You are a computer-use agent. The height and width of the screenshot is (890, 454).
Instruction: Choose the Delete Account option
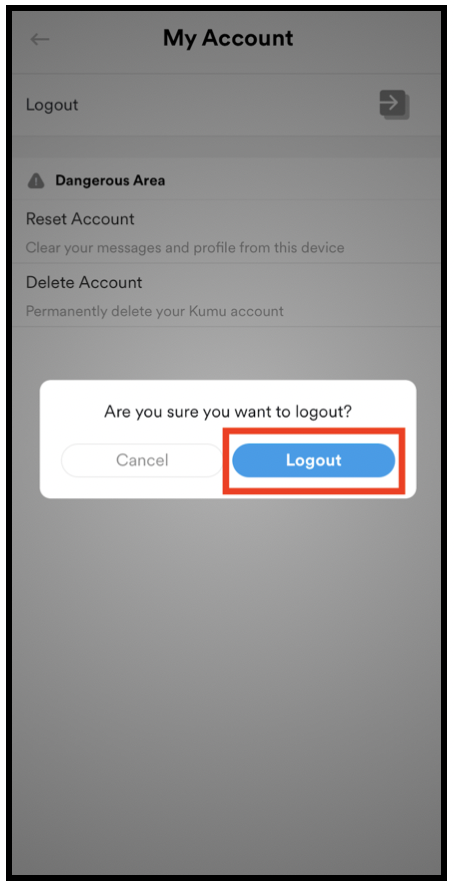84,282
